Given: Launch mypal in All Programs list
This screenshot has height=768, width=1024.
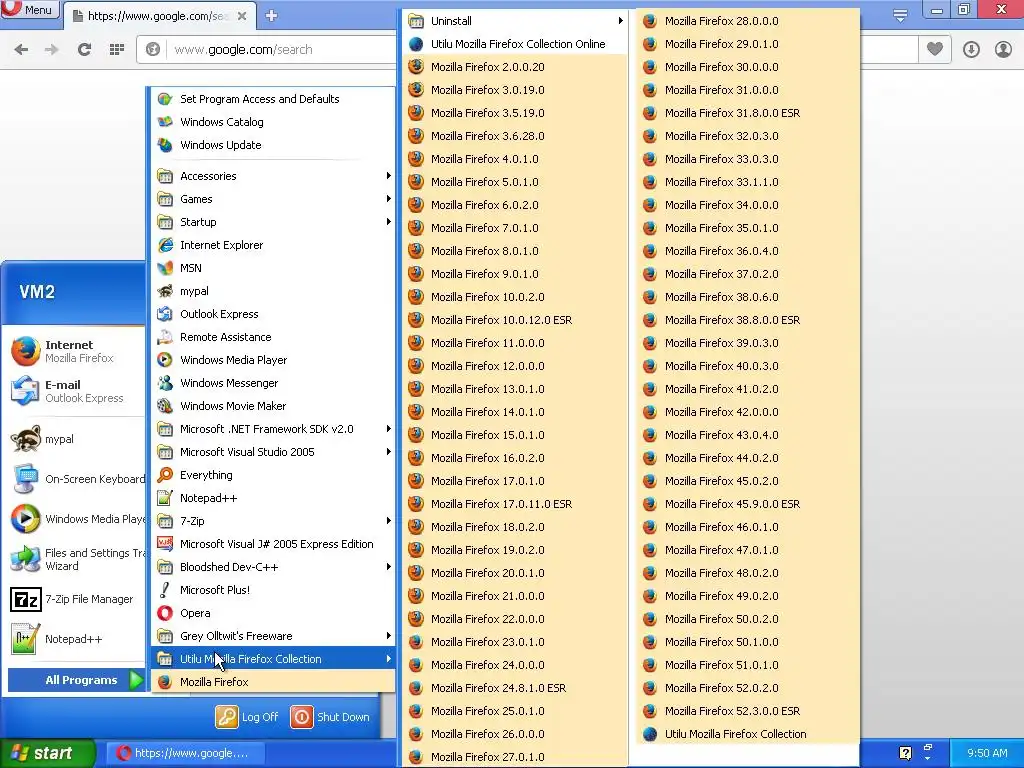Looking at the screenshot, I should [273, 291].
